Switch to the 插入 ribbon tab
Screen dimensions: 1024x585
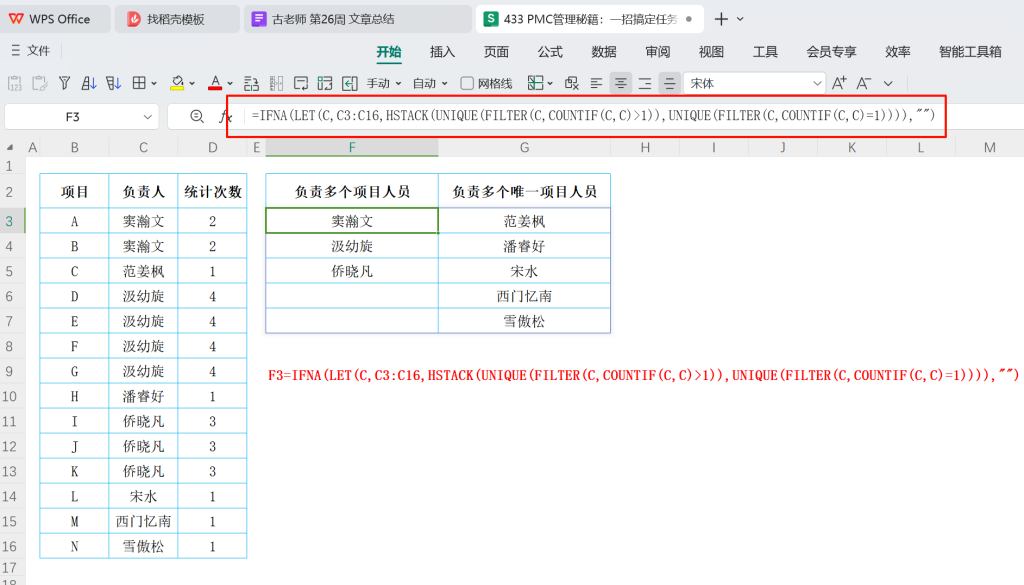coord(442,52)
